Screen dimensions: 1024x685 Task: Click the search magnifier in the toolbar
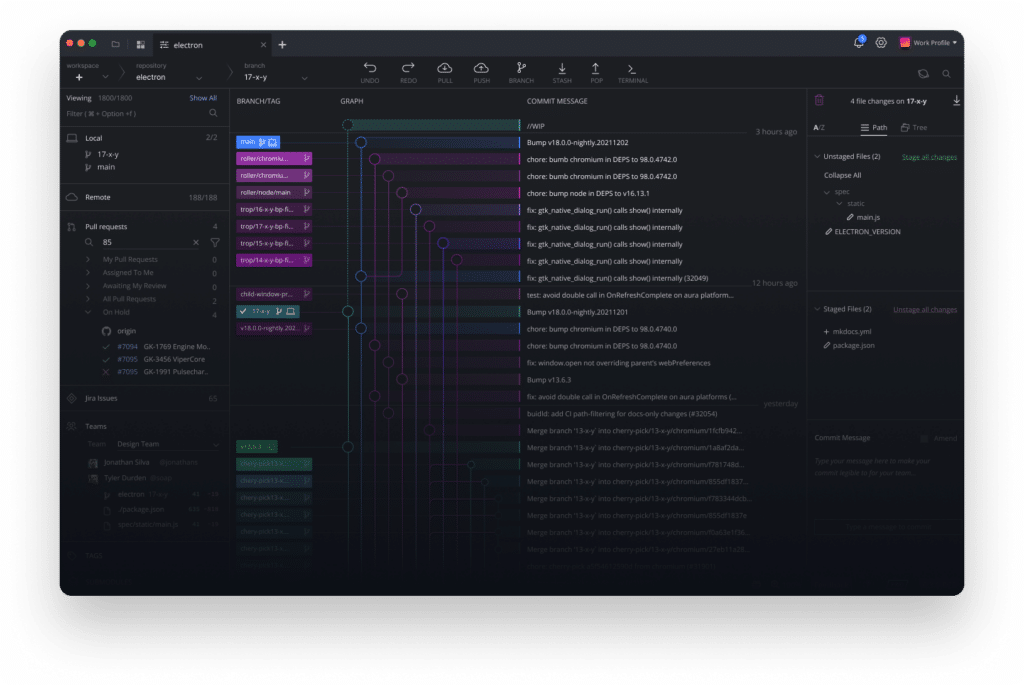pyautogui.click(x=946, y=74)
